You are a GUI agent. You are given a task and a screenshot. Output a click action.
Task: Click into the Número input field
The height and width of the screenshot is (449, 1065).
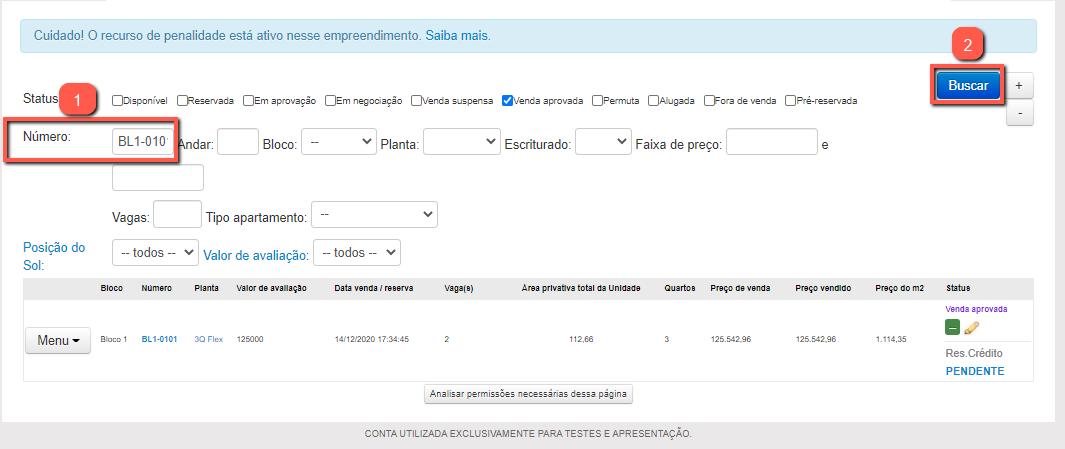pyautogui.click(x=145, y=143)
